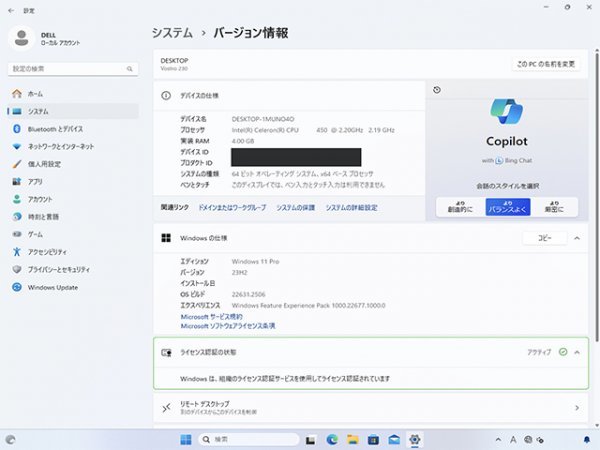Click the taskbar 検索 search box
The image size is (600, 450).
pos(249,439)
